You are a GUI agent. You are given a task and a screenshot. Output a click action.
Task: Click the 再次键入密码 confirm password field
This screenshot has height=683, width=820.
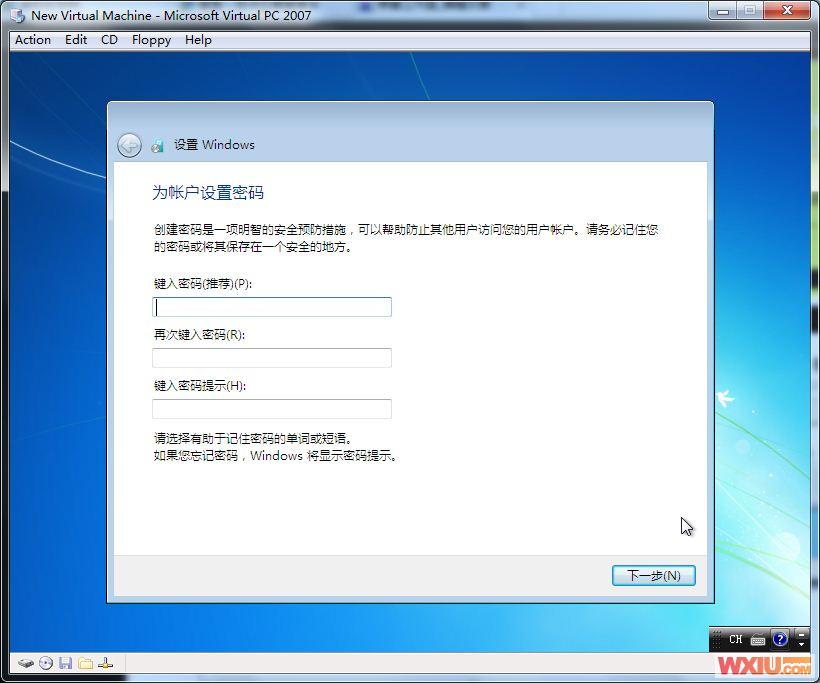(x=272, y=358)
